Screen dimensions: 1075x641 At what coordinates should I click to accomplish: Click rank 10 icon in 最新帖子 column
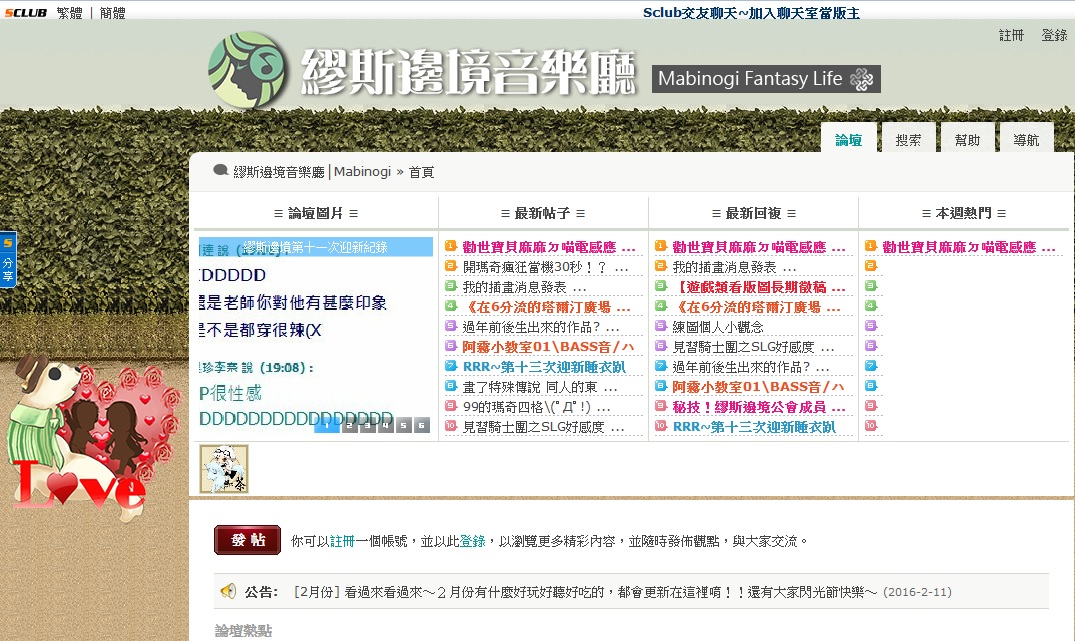click(450, 425)
